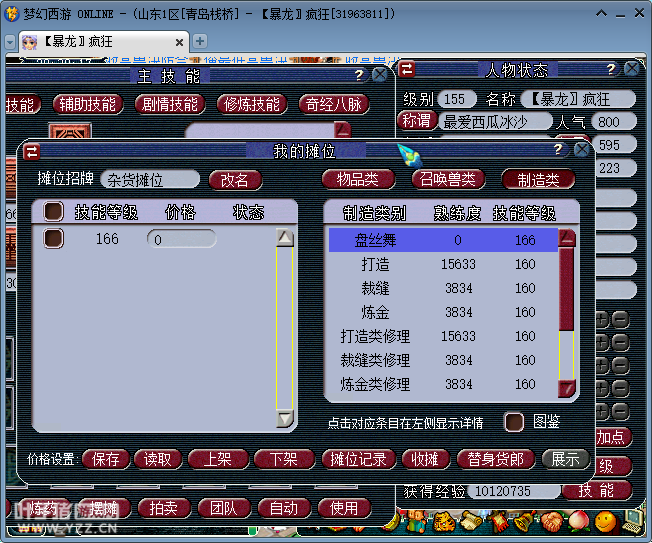Open the handshake friends icon

[x=552, y=521]
